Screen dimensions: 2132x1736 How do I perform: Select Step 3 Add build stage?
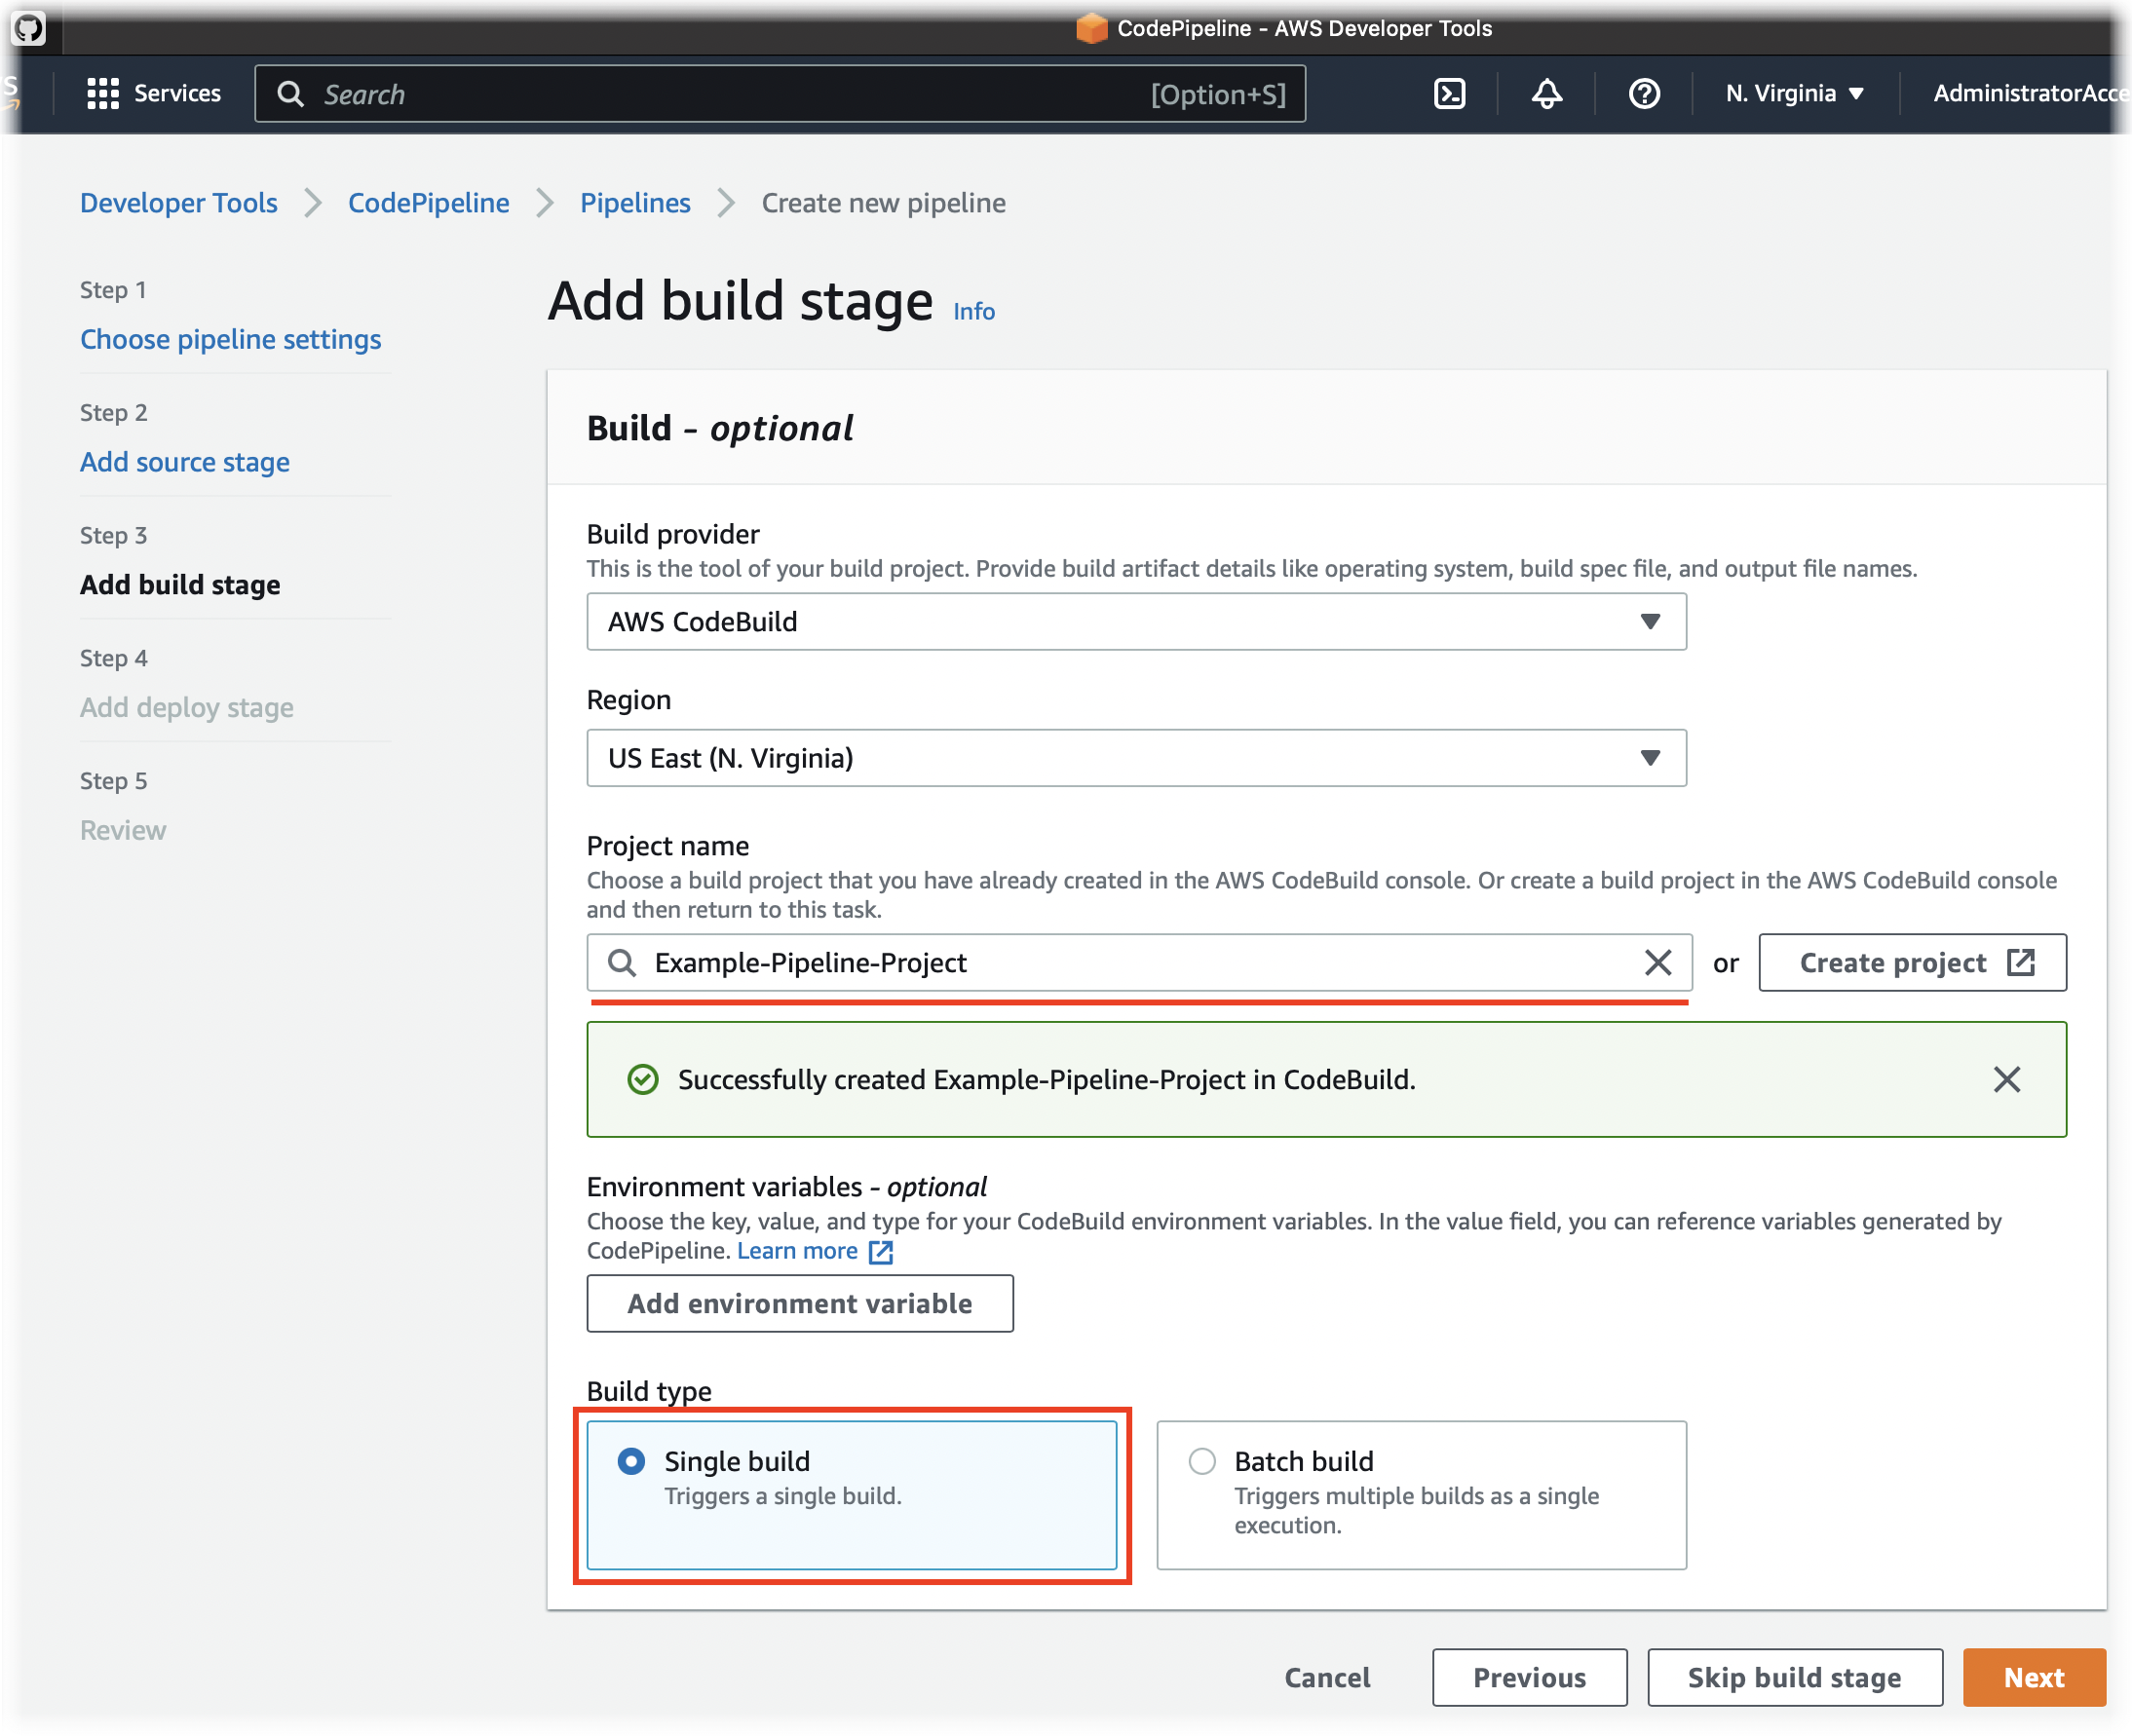(x=180, y=584)
